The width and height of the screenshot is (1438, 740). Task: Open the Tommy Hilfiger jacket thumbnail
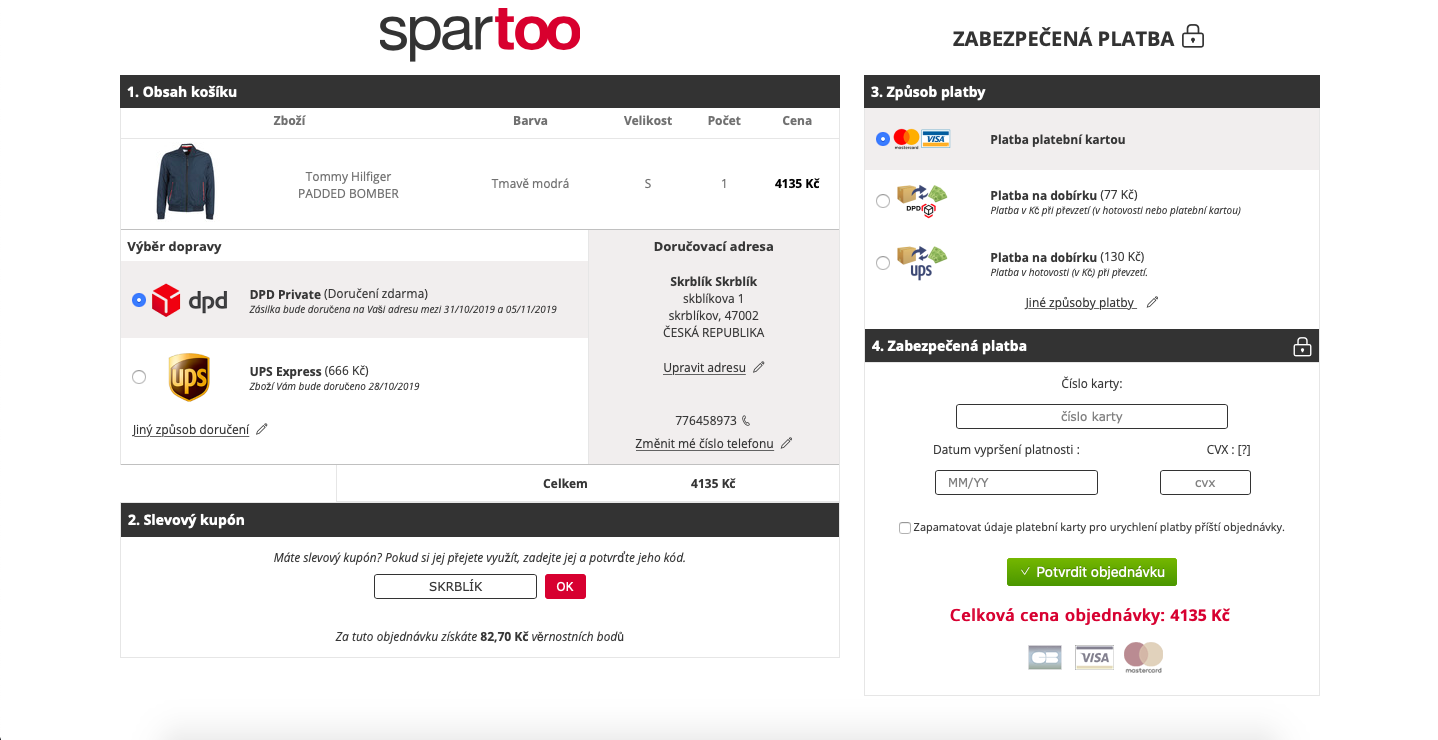pyautogui.click(x=185, y=183)
